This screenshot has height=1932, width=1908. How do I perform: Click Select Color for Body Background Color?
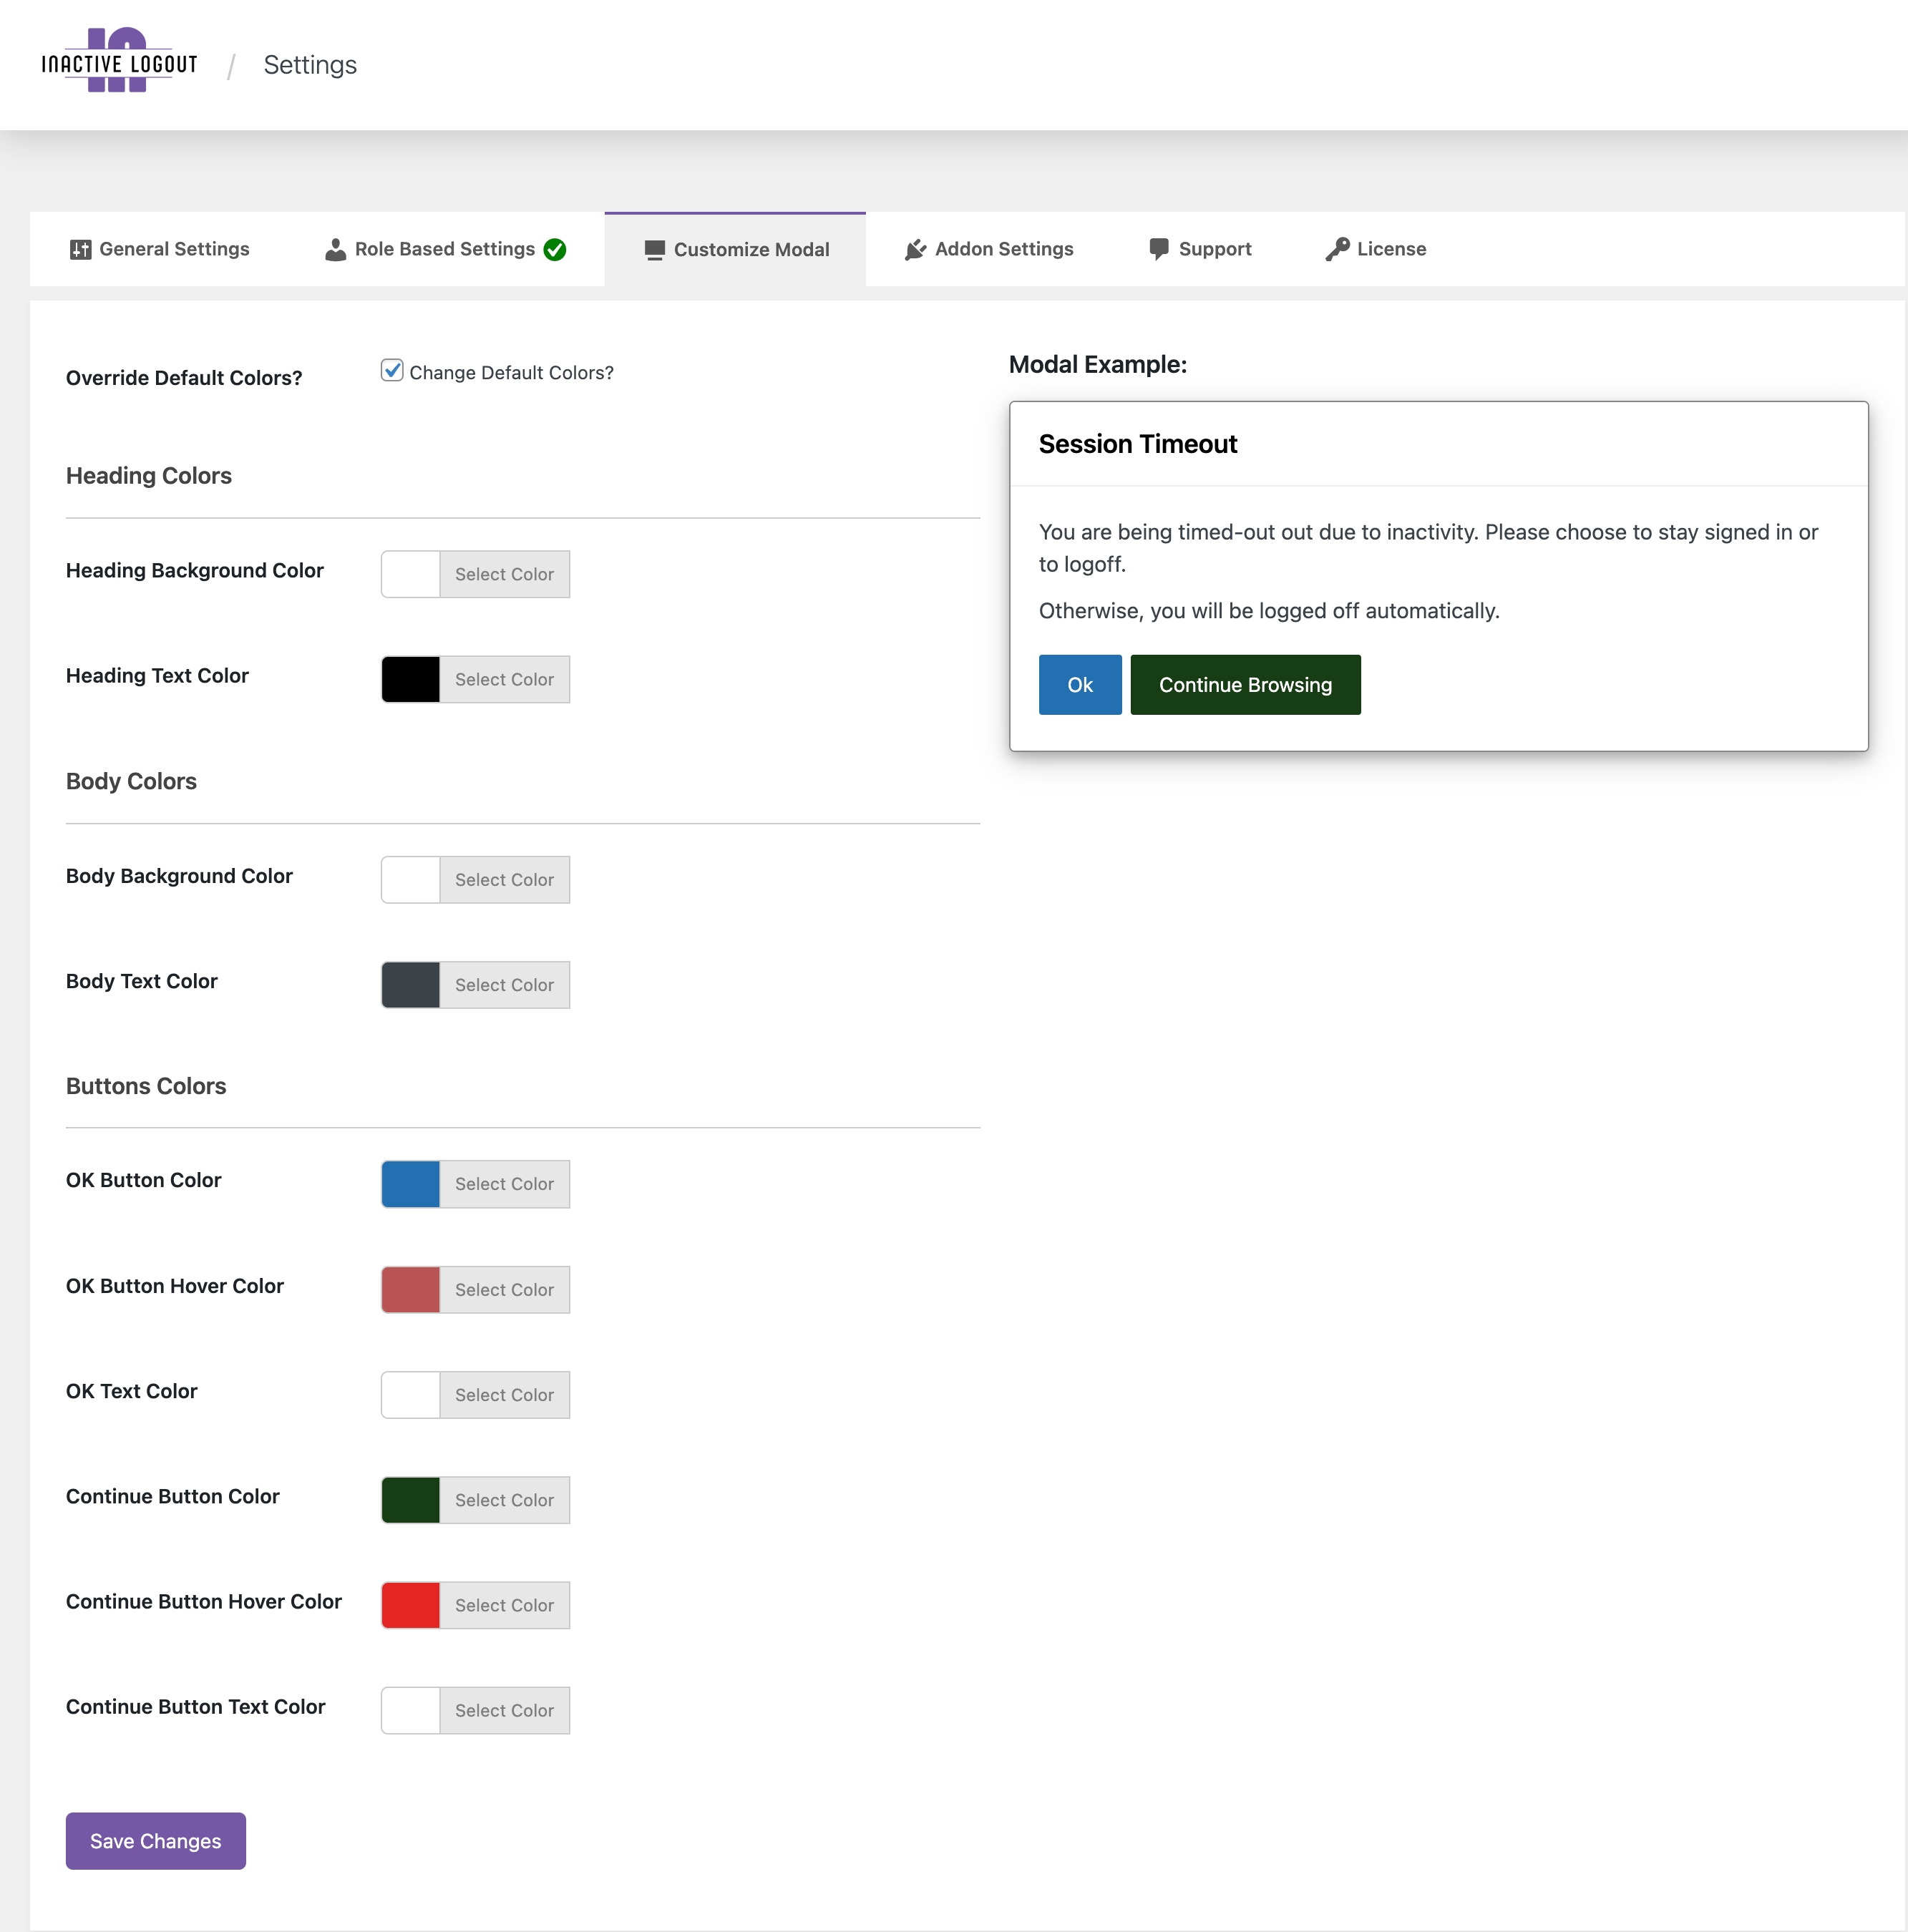pos(505,880)
